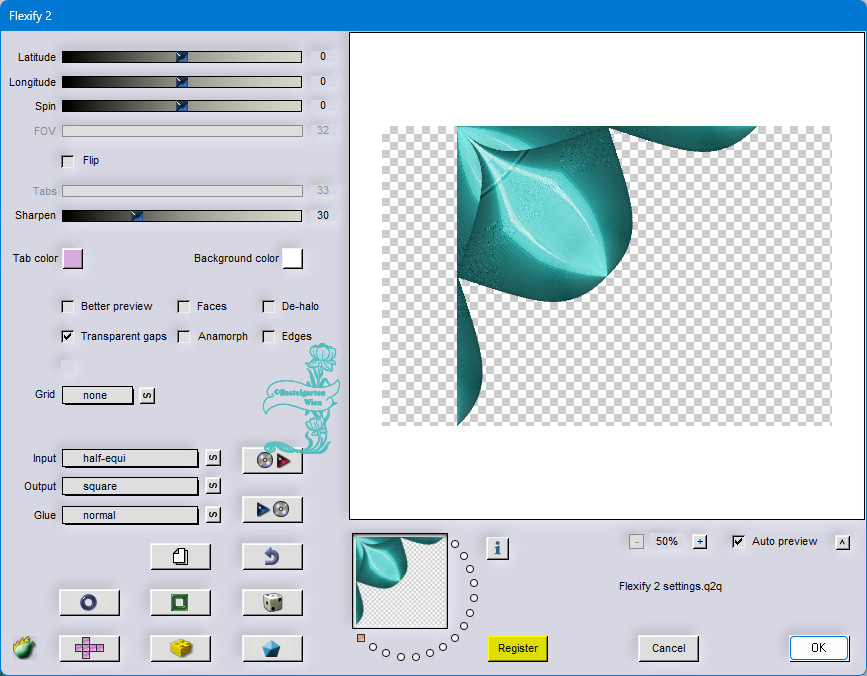Screen dimensions: 867x676
Task: Toggle the De-halo checkbox
Action: click(x=269, y=307)
